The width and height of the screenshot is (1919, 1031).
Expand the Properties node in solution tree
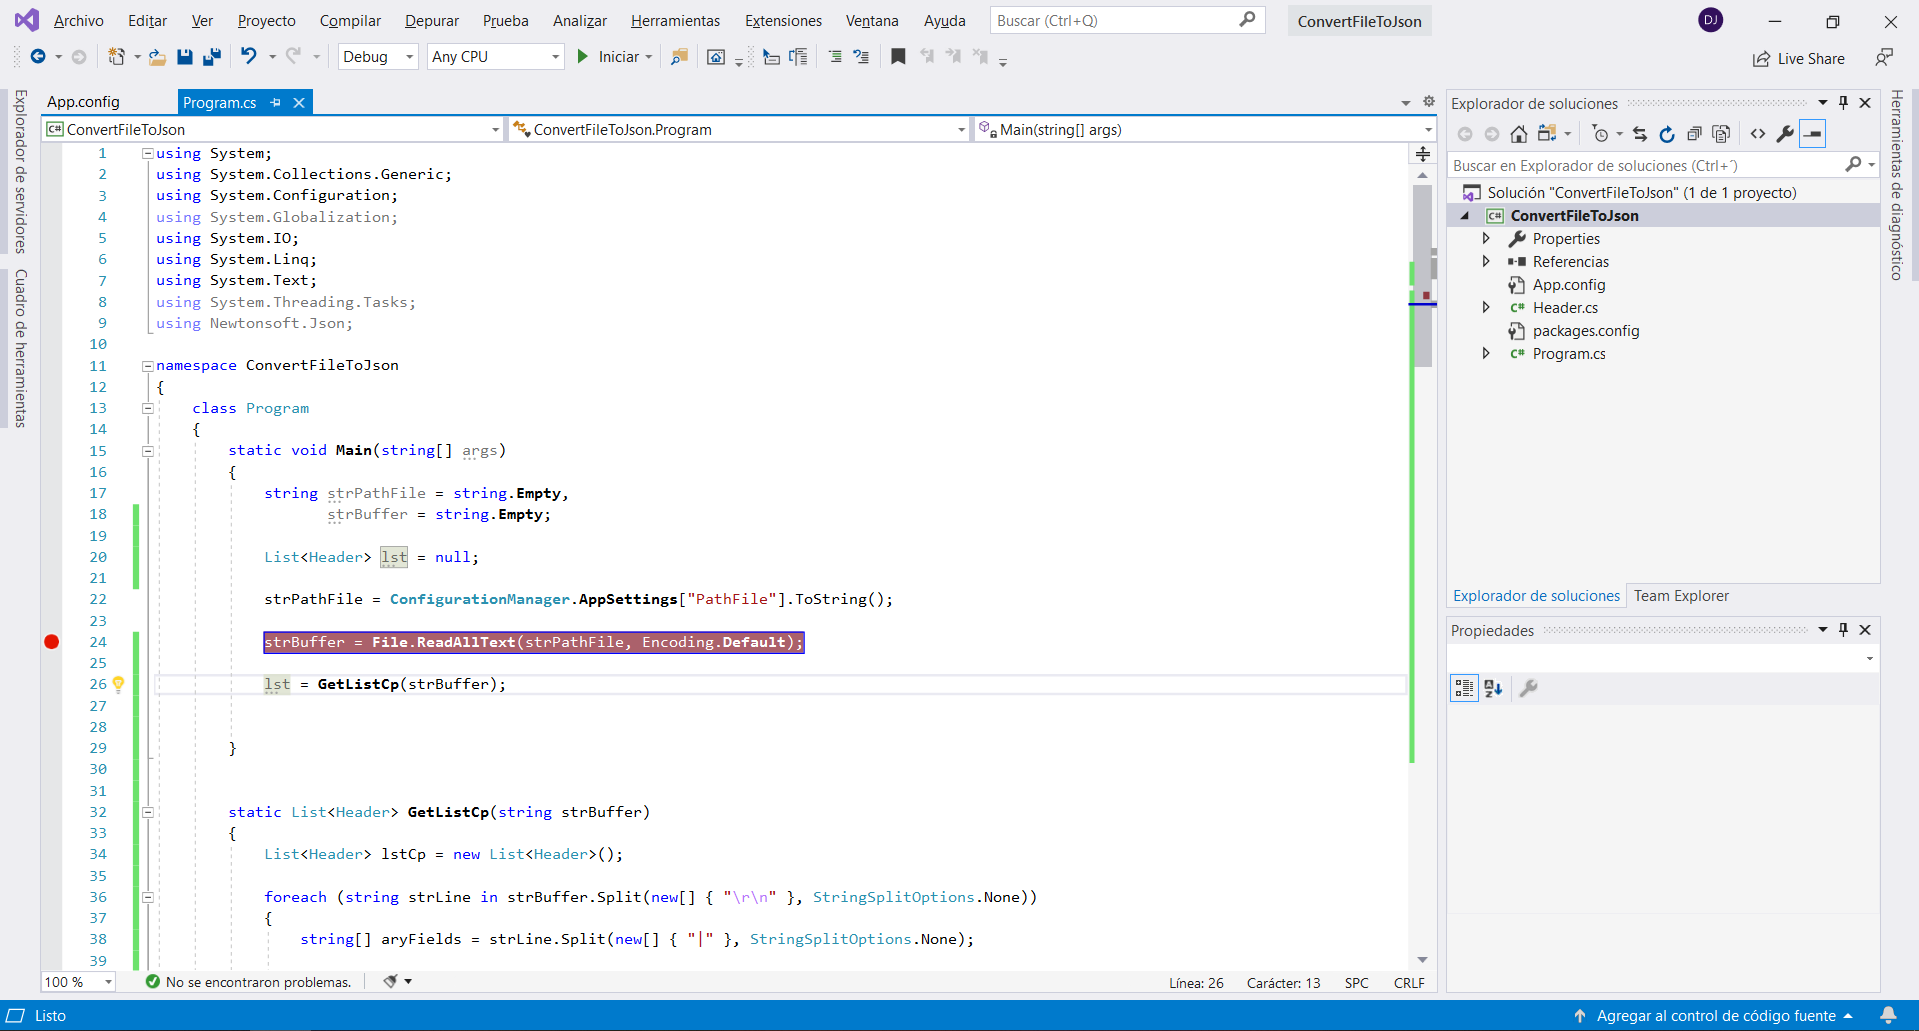tap(1486, 239)
